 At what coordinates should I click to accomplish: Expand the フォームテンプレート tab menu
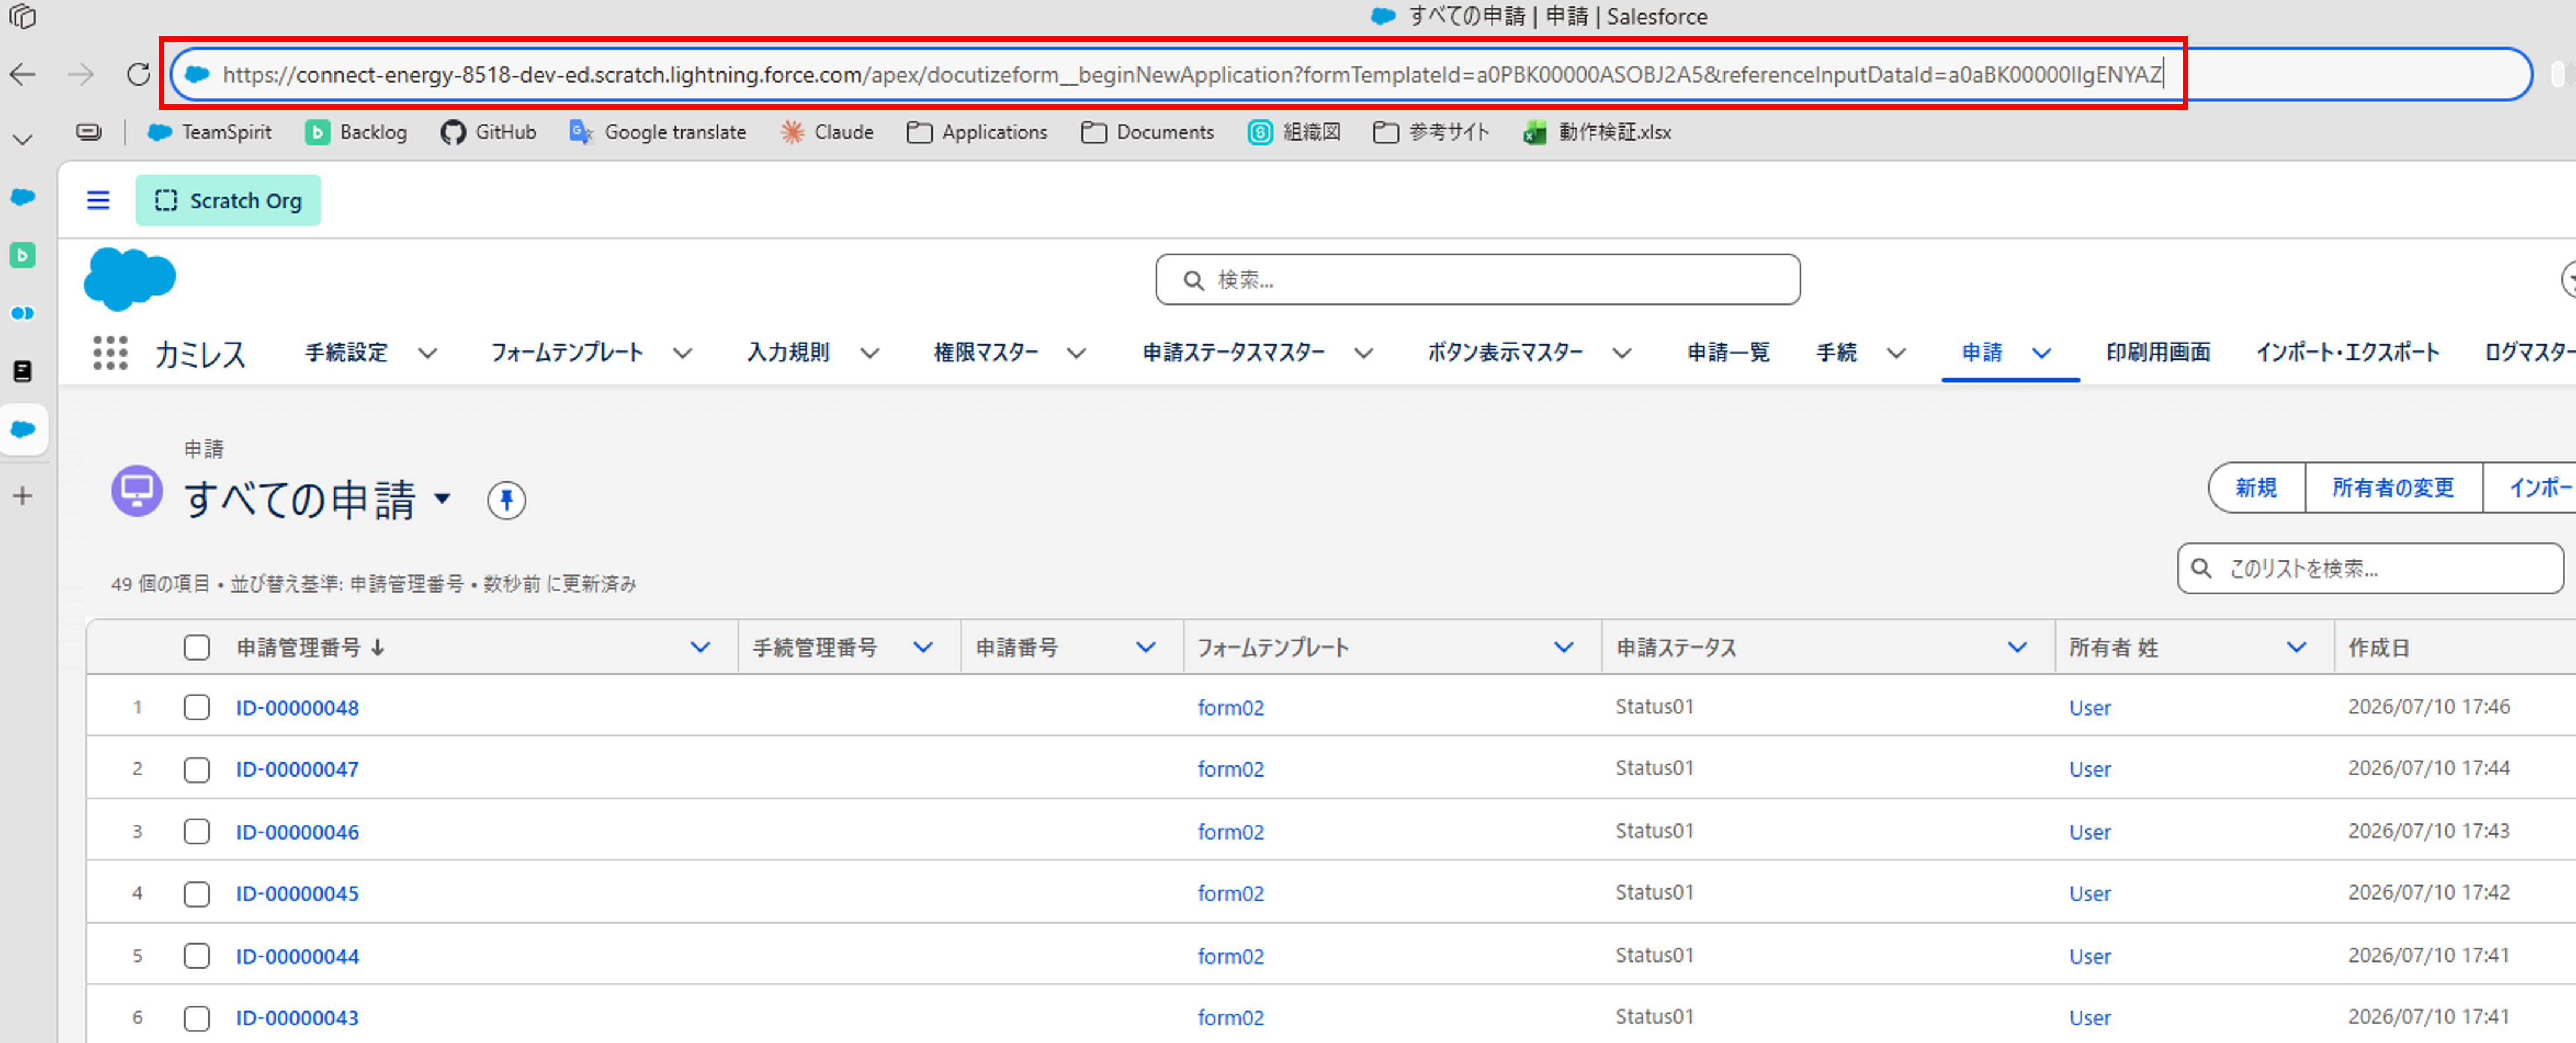click(682, 353)
